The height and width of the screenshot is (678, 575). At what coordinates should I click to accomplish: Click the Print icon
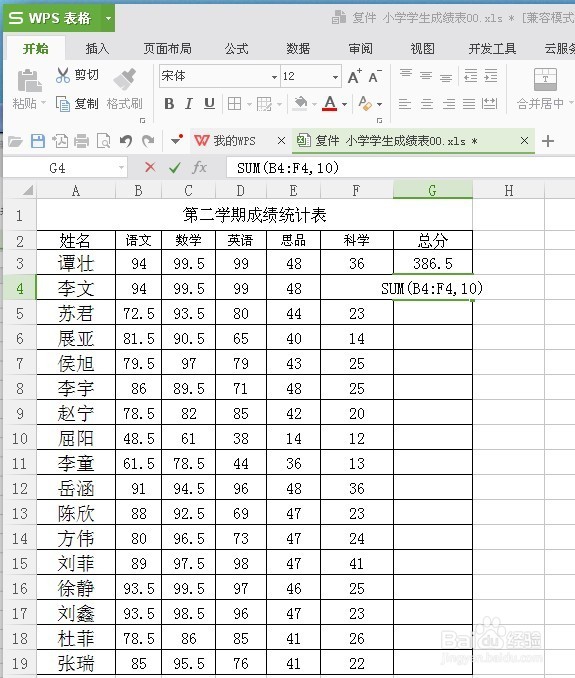[81, 141]
